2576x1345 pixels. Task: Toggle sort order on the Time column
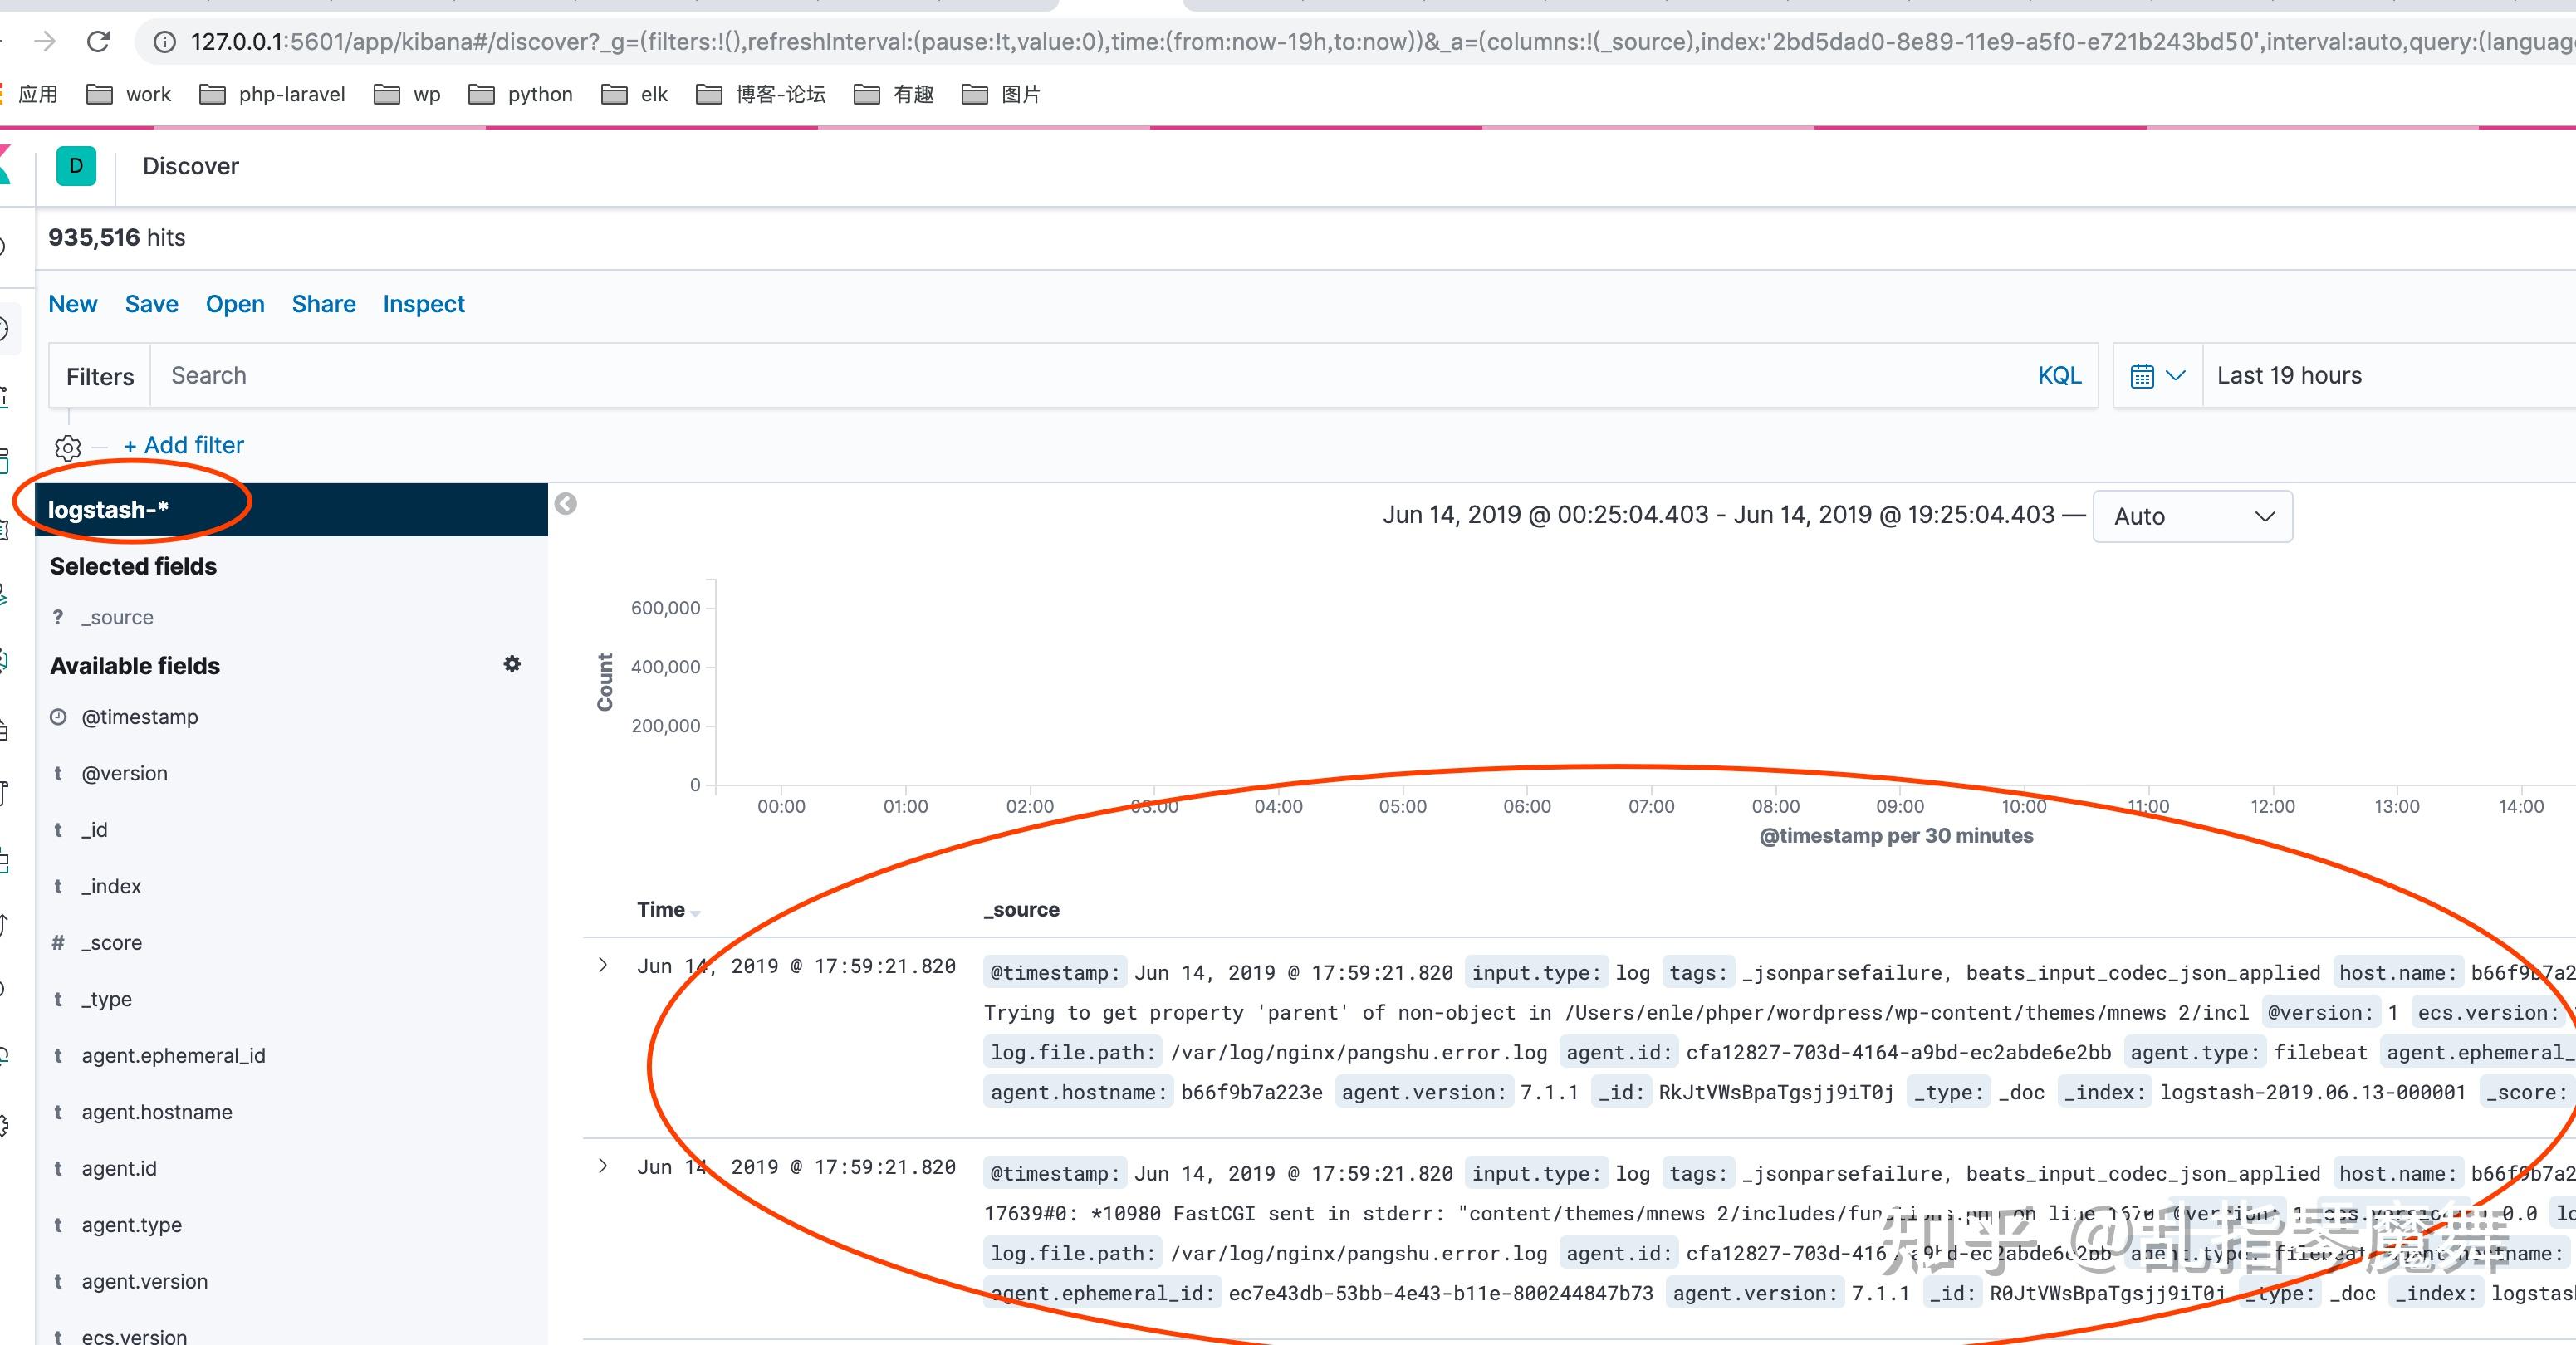(694, 913)
